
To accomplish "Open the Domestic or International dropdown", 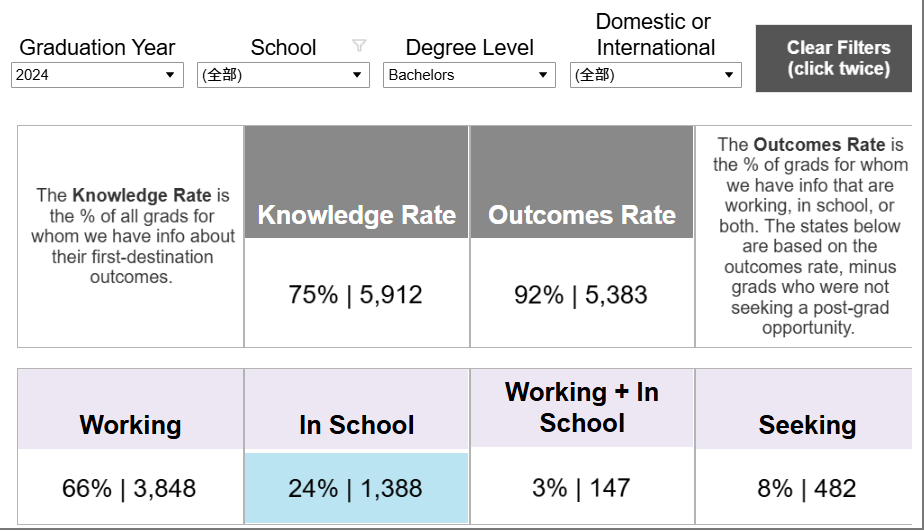I will [655, 75].
